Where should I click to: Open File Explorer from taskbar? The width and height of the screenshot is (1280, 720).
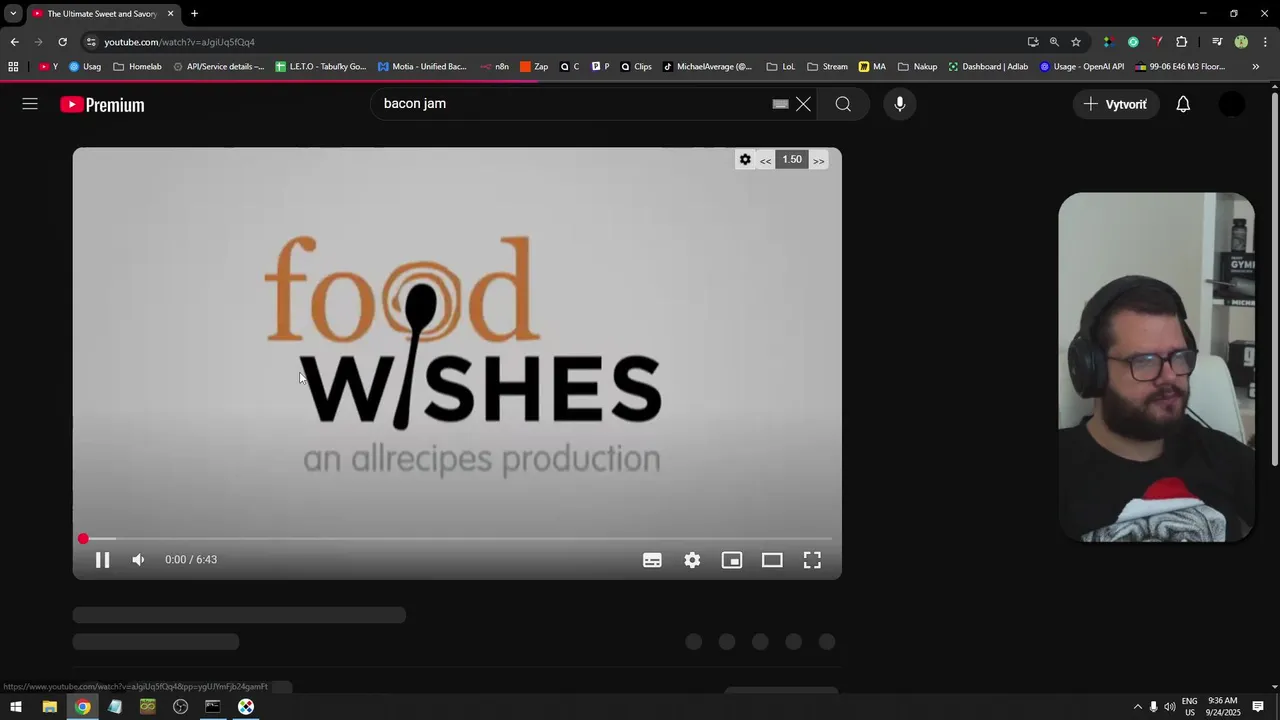coord(49,707)
